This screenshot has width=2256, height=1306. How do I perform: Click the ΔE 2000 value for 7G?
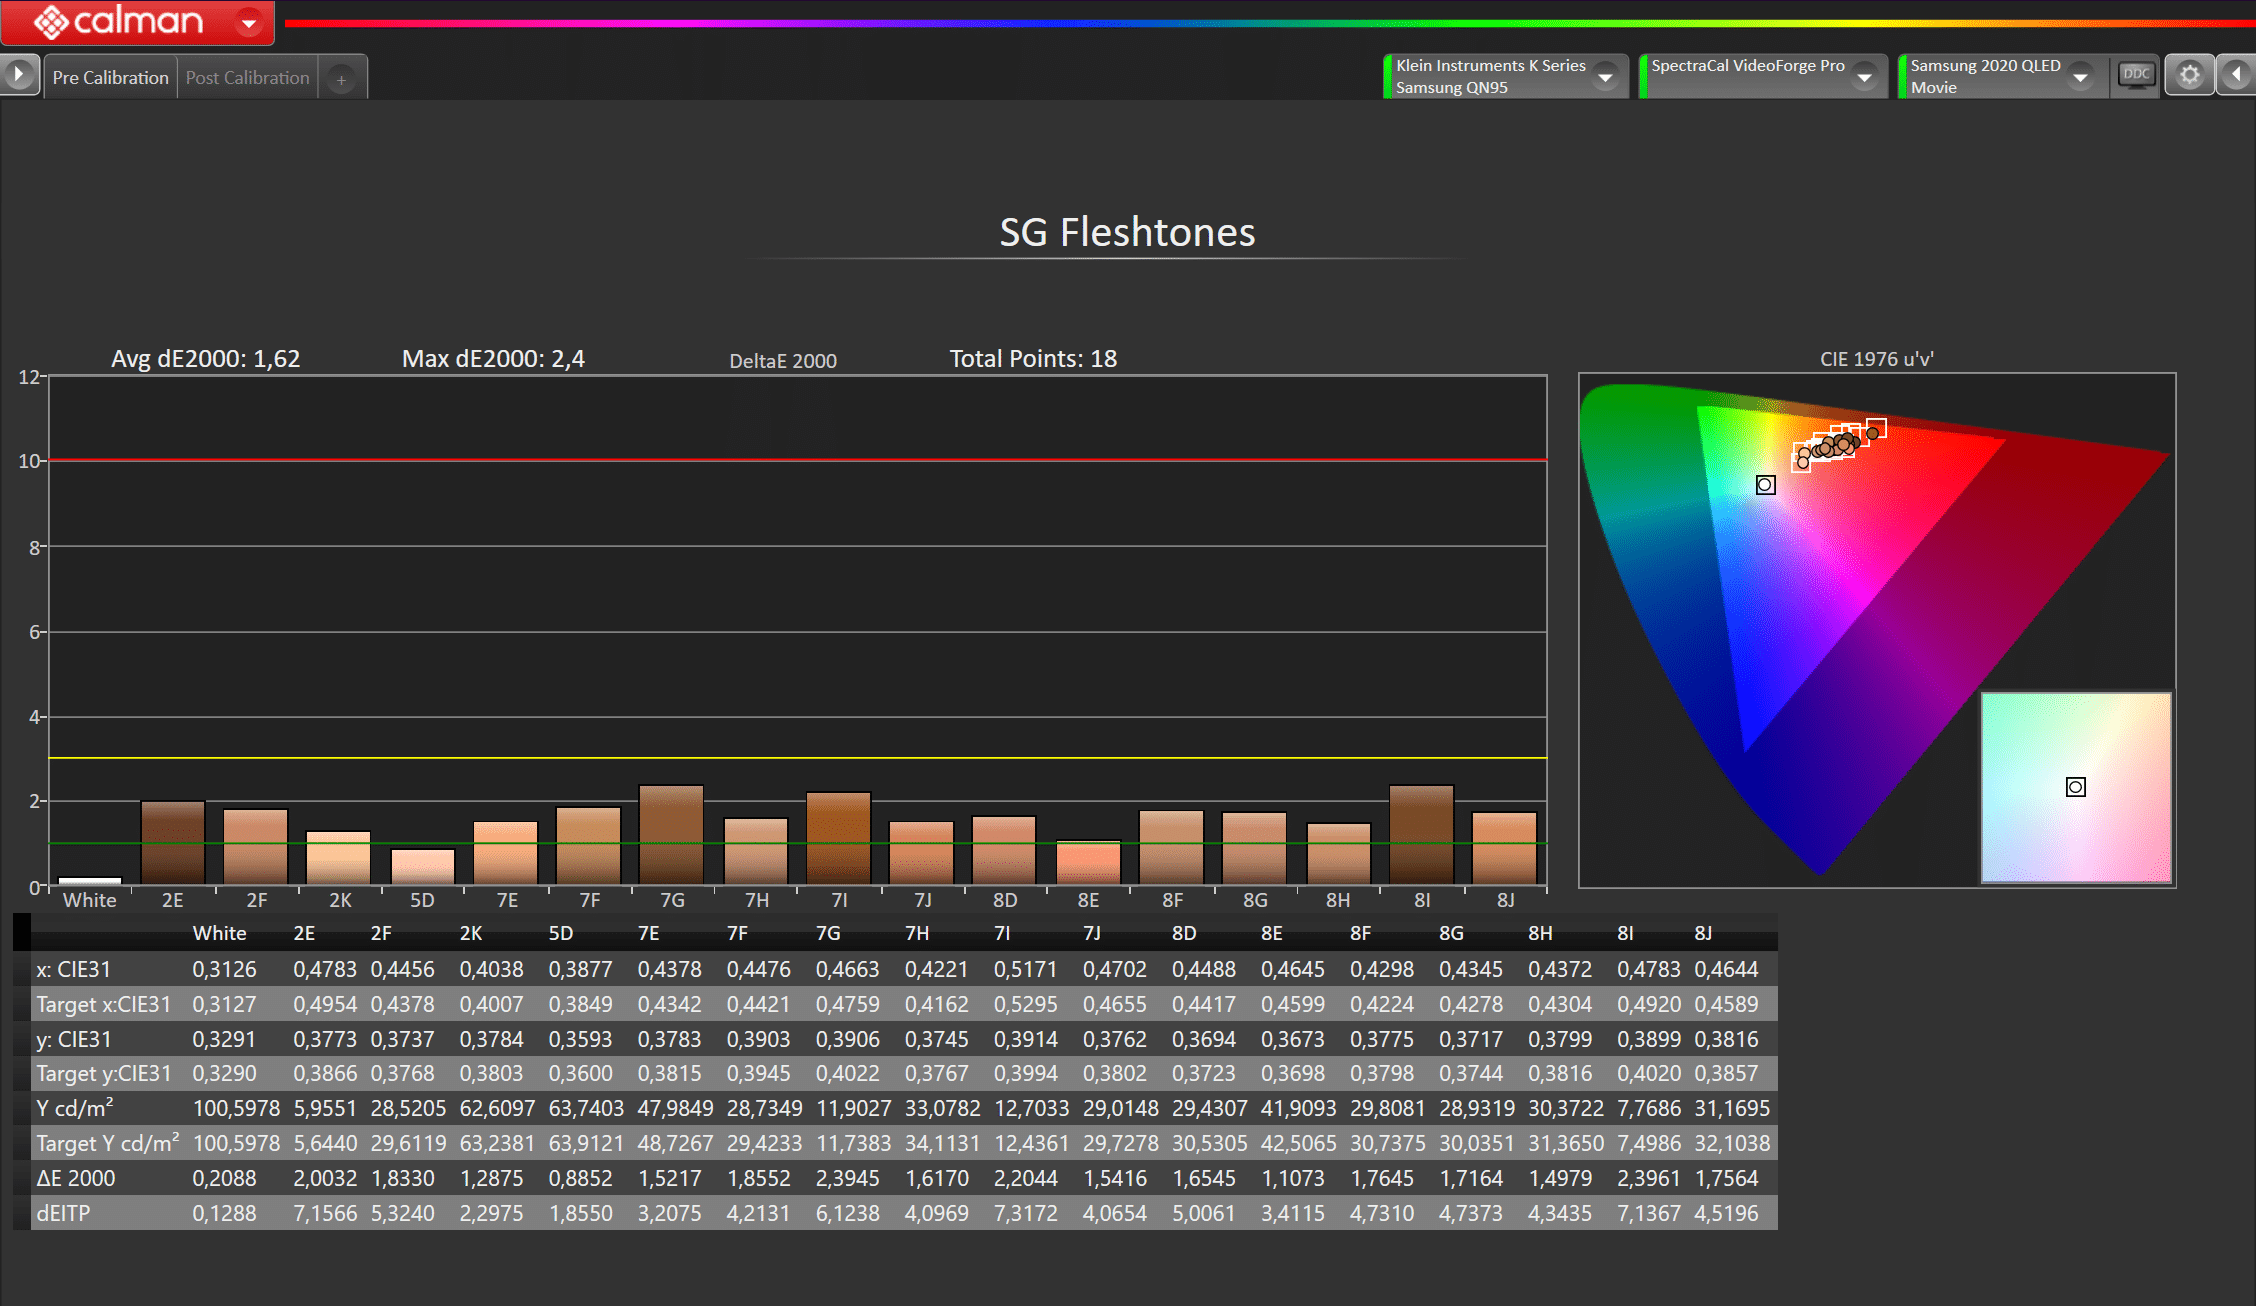pos(847,1178)
